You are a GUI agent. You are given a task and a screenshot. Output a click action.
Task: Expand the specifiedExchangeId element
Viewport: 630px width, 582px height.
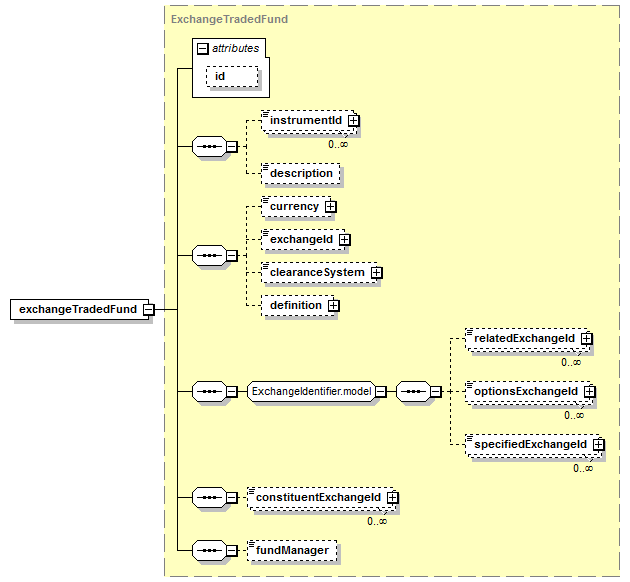click(x=598, y=444)
